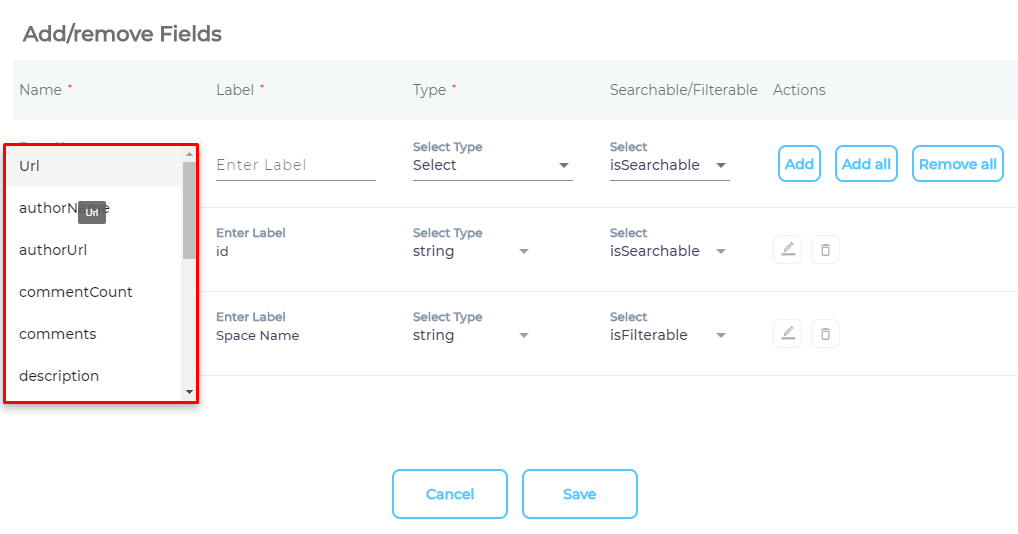Click the edit pencil icon in id row
The height and width of the screenshot is (534, 1018).
[x=787, y=250]
